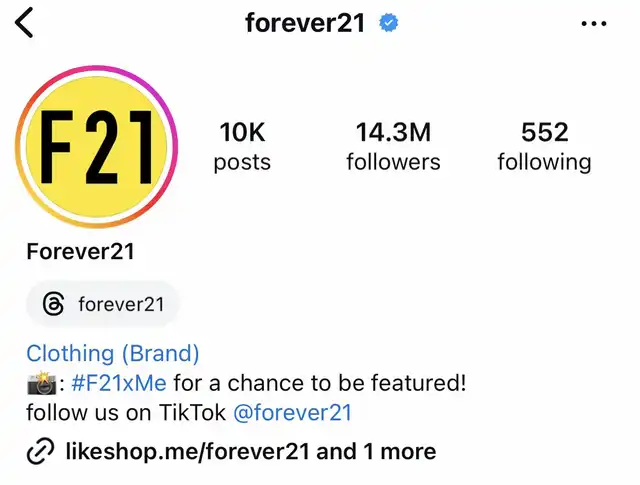This screenshot has width=640, height=485.
Task: Open the forever21 Threads badge
Action: coord(102,304)
